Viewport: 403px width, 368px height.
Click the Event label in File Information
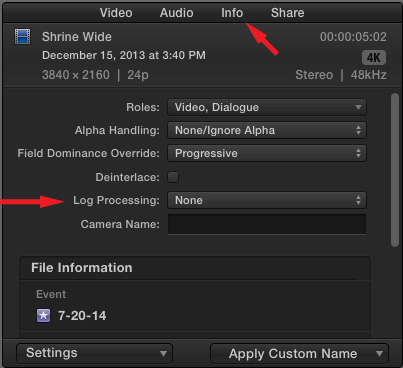click(x=51, y=294)
